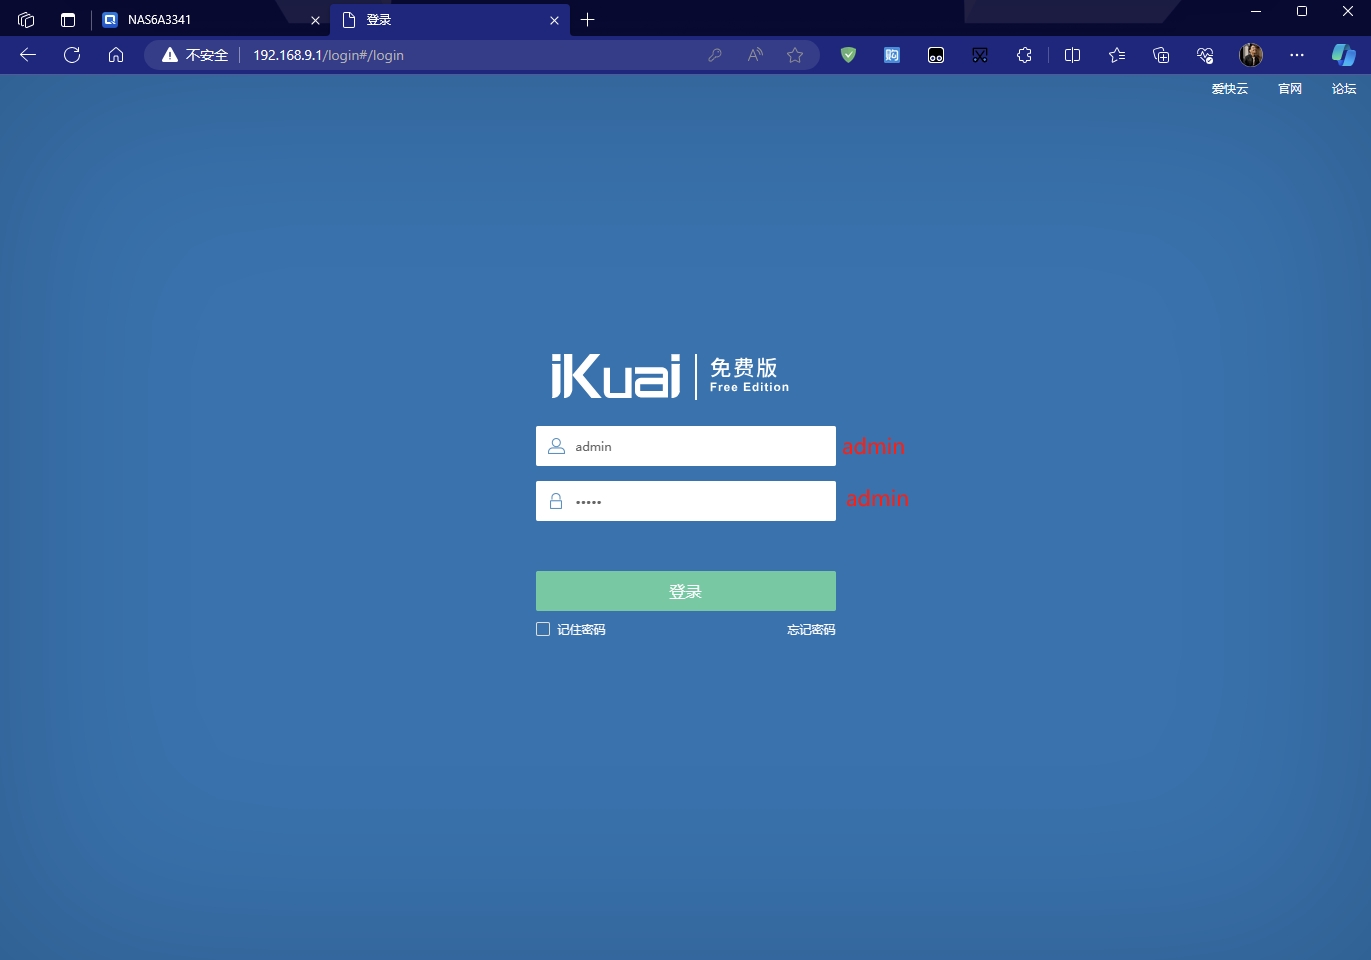1371x960 pixels.
Task: Go to the browser home page
Action: pos(116,55)
